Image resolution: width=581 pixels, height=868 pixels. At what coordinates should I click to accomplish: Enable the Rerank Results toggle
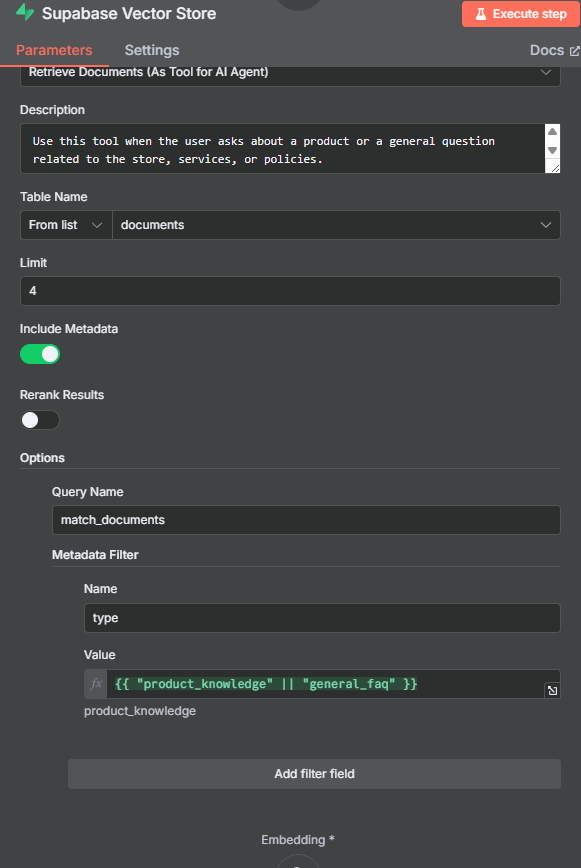[40, 420]
